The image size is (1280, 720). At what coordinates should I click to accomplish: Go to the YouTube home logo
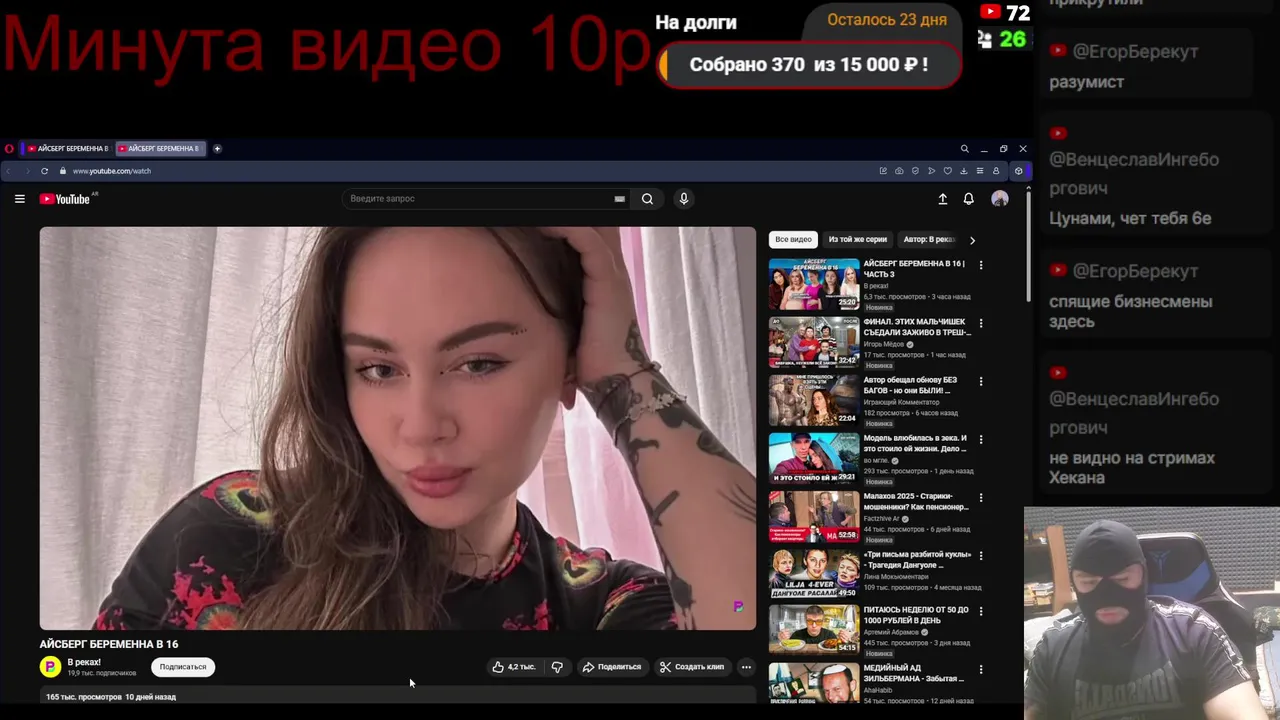65,199
